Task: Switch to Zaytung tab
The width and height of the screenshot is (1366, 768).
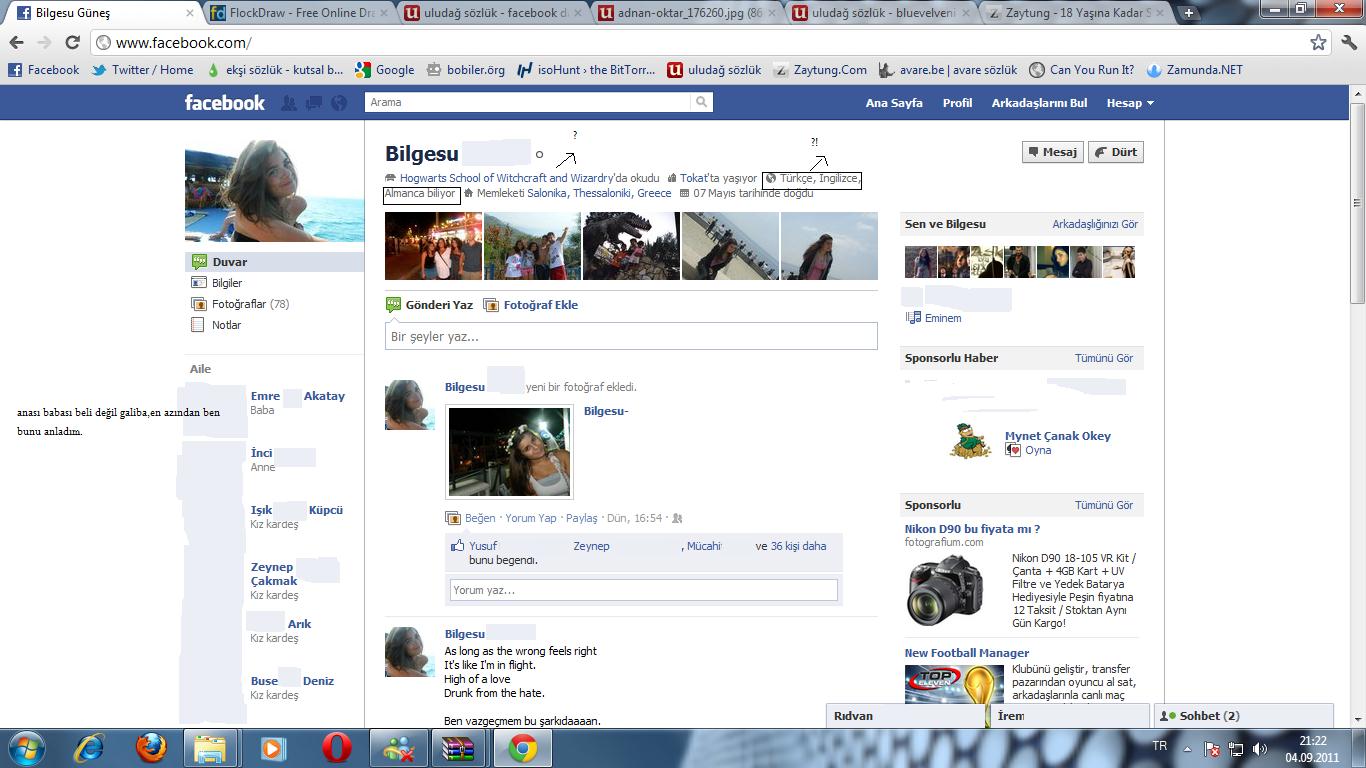Action: 1076,13
